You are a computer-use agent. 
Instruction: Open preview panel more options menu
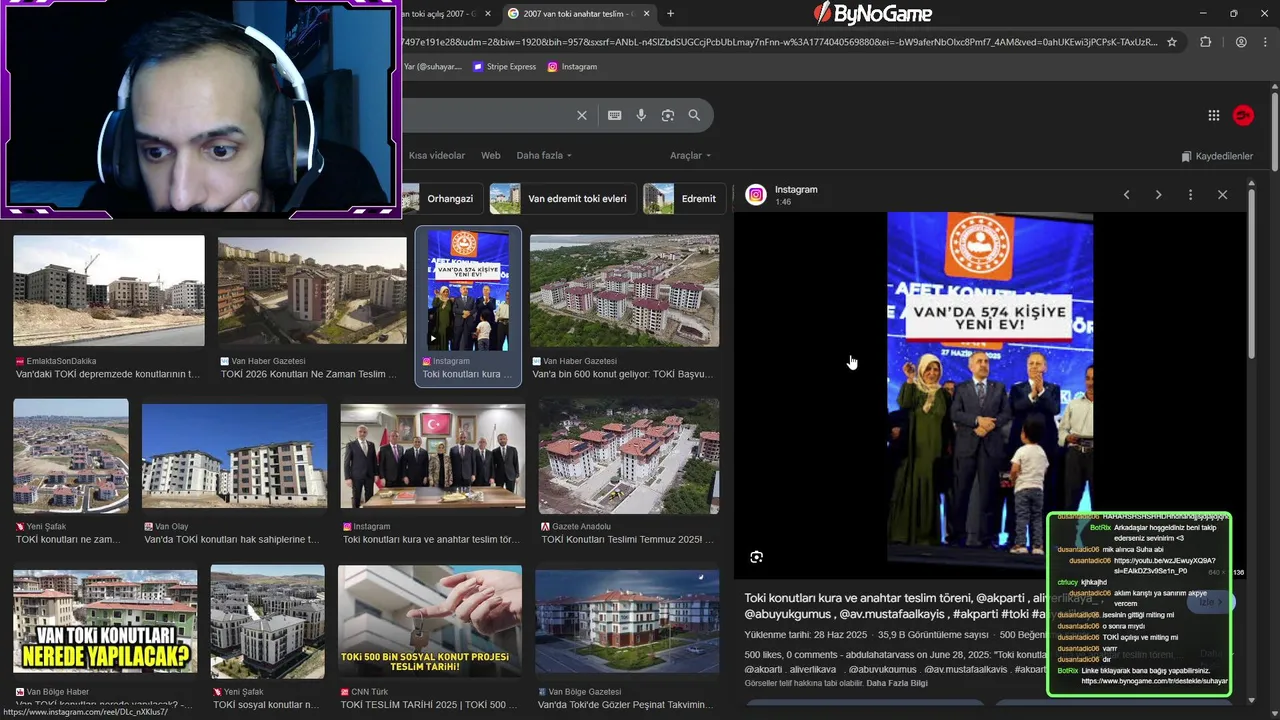coord(1190,195)
